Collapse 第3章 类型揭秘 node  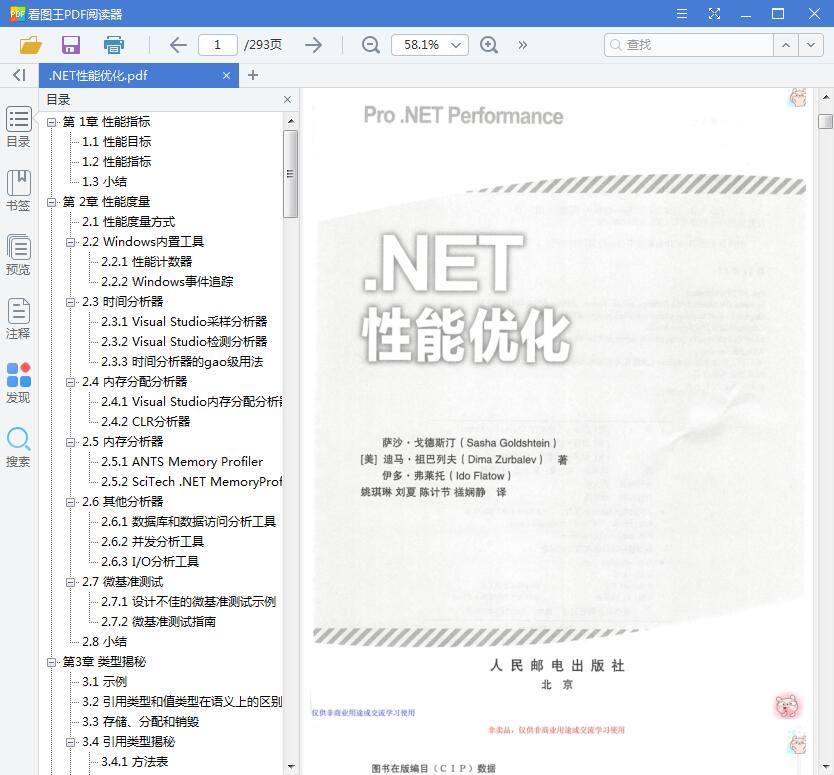coord(51,662)
